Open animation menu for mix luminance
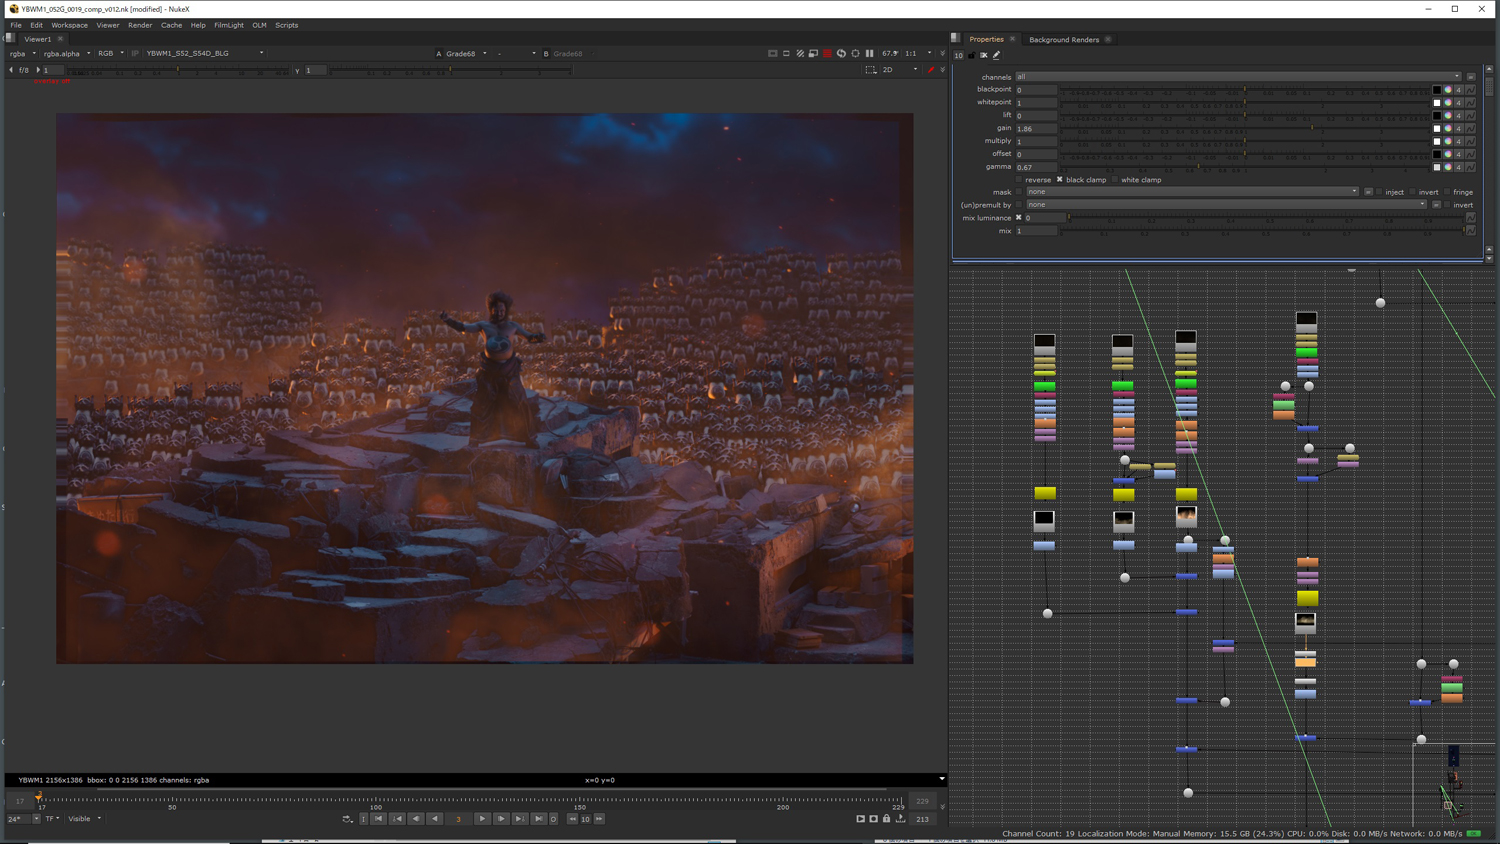The image size is (1500, 844). click(1470, 218)
